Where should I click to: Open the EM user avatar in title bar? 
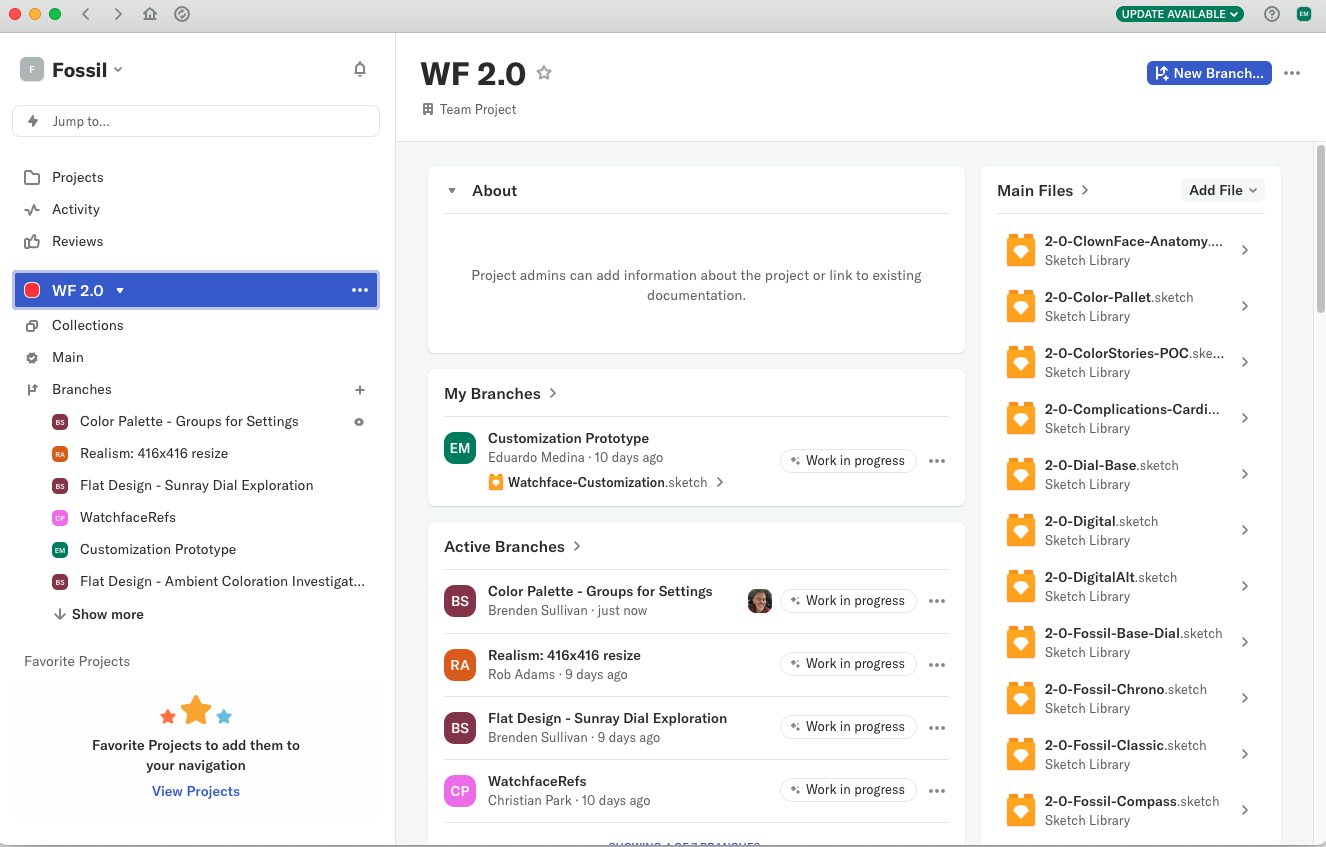tap(1303, 14)
